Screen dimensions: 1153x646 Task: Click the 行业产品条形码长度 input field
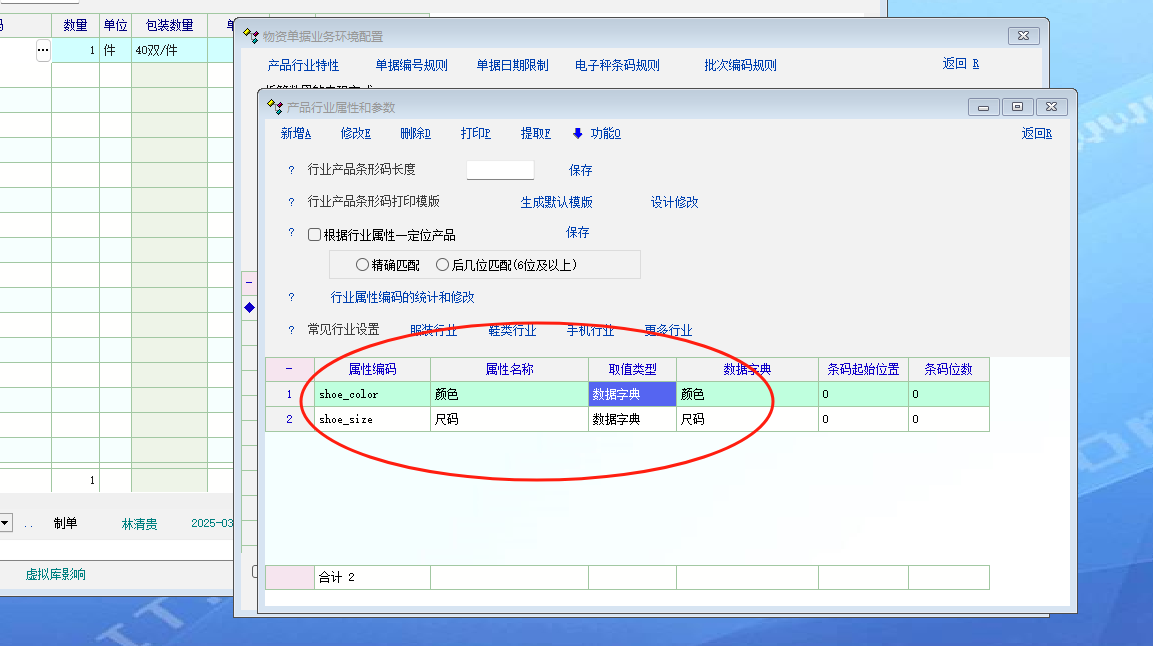(500, 170)
